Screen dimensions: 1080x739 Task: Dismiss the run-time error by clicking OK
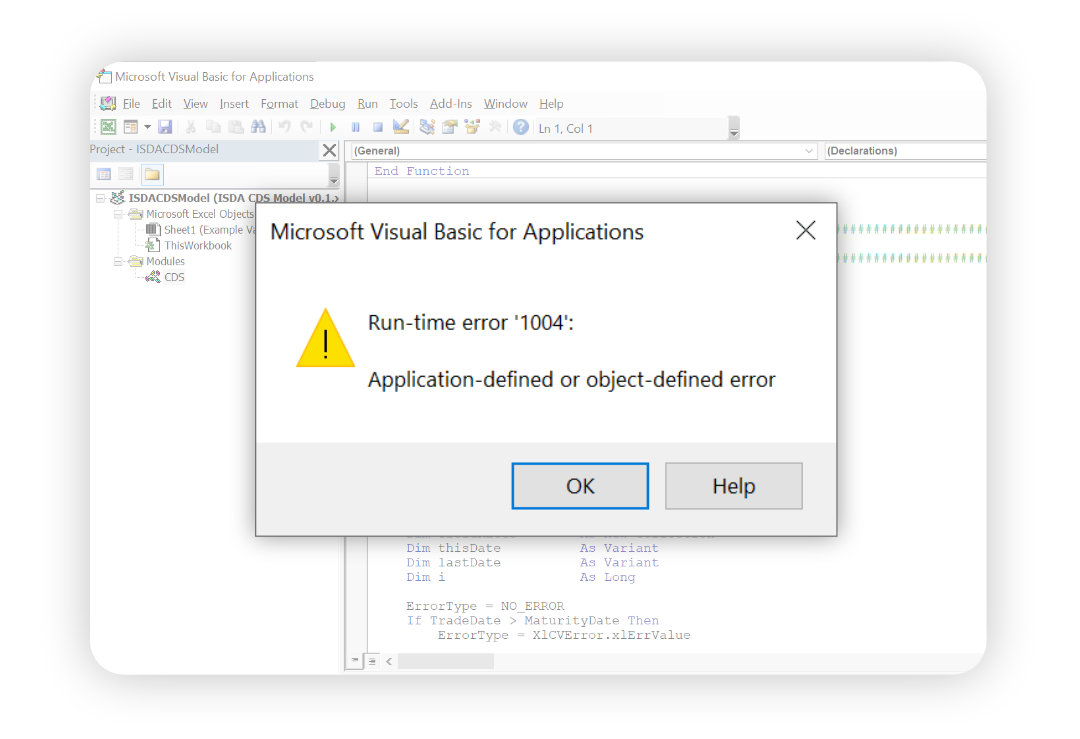(x=580, y=486)
